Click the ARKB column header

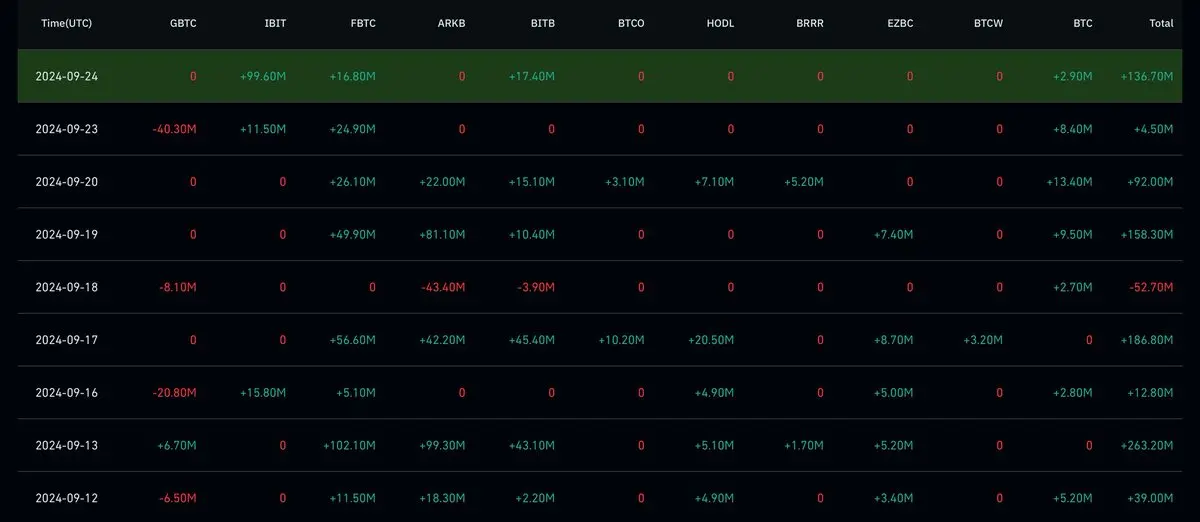point(451,23)
